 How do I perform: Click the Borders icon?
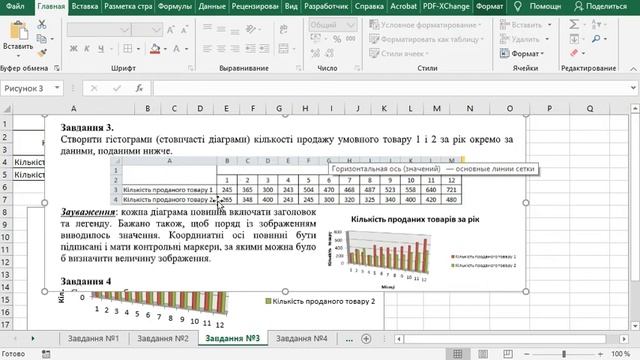coord(127,49)
